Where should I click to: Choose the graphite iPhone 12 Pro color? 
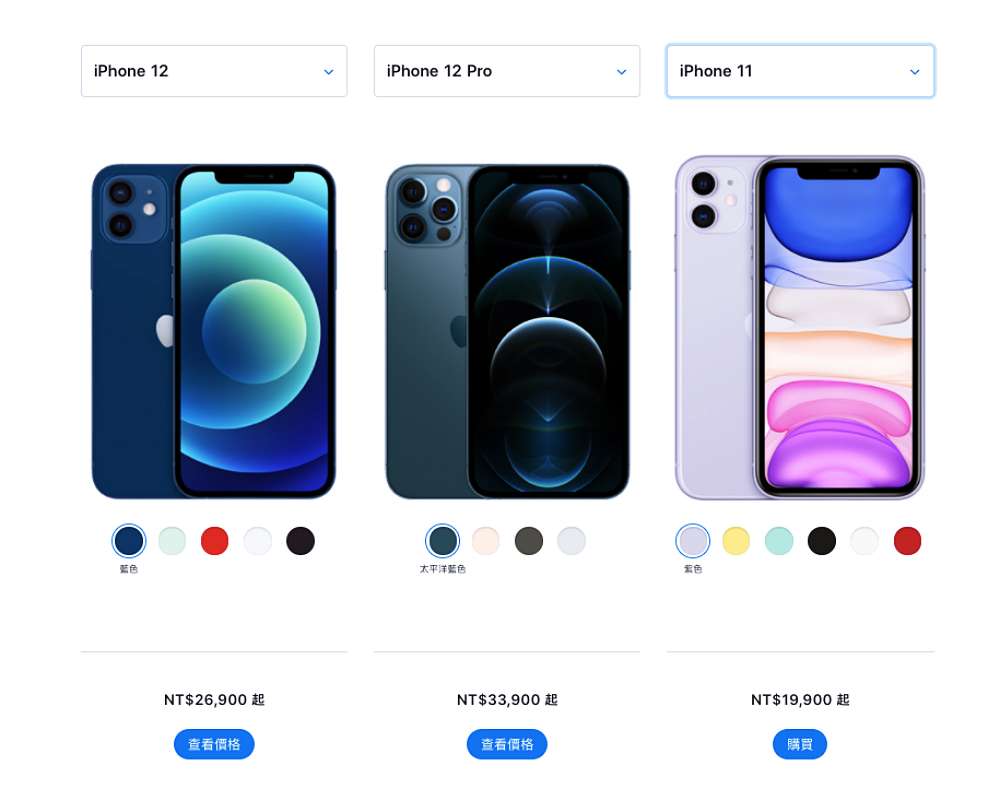529,541
